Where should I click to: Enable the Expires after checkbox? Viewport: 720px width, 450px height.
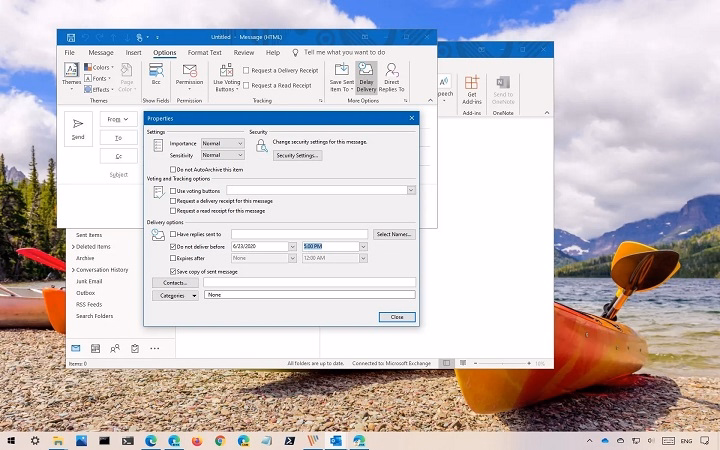point(173,258)
